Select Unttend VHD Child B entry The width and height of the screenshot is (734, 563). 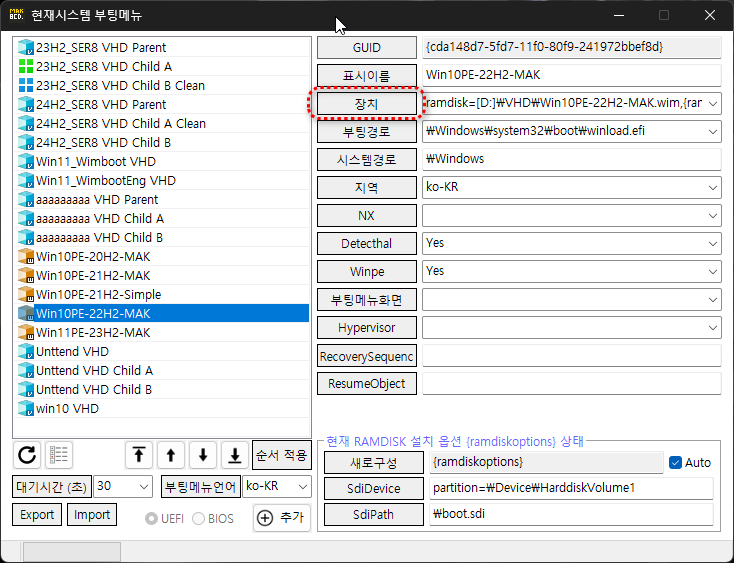[162, 389]
